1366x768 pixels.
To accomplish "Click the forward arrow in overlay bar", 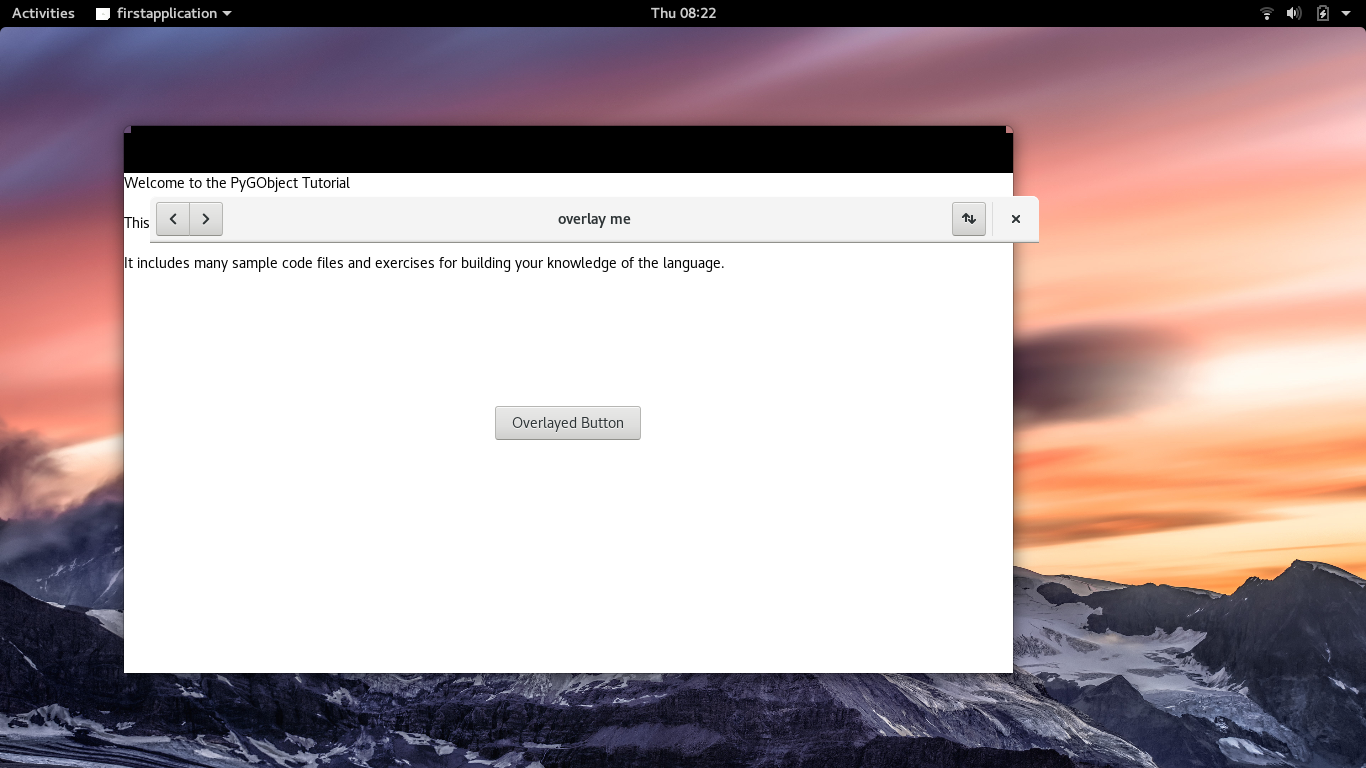I will 206,219.
